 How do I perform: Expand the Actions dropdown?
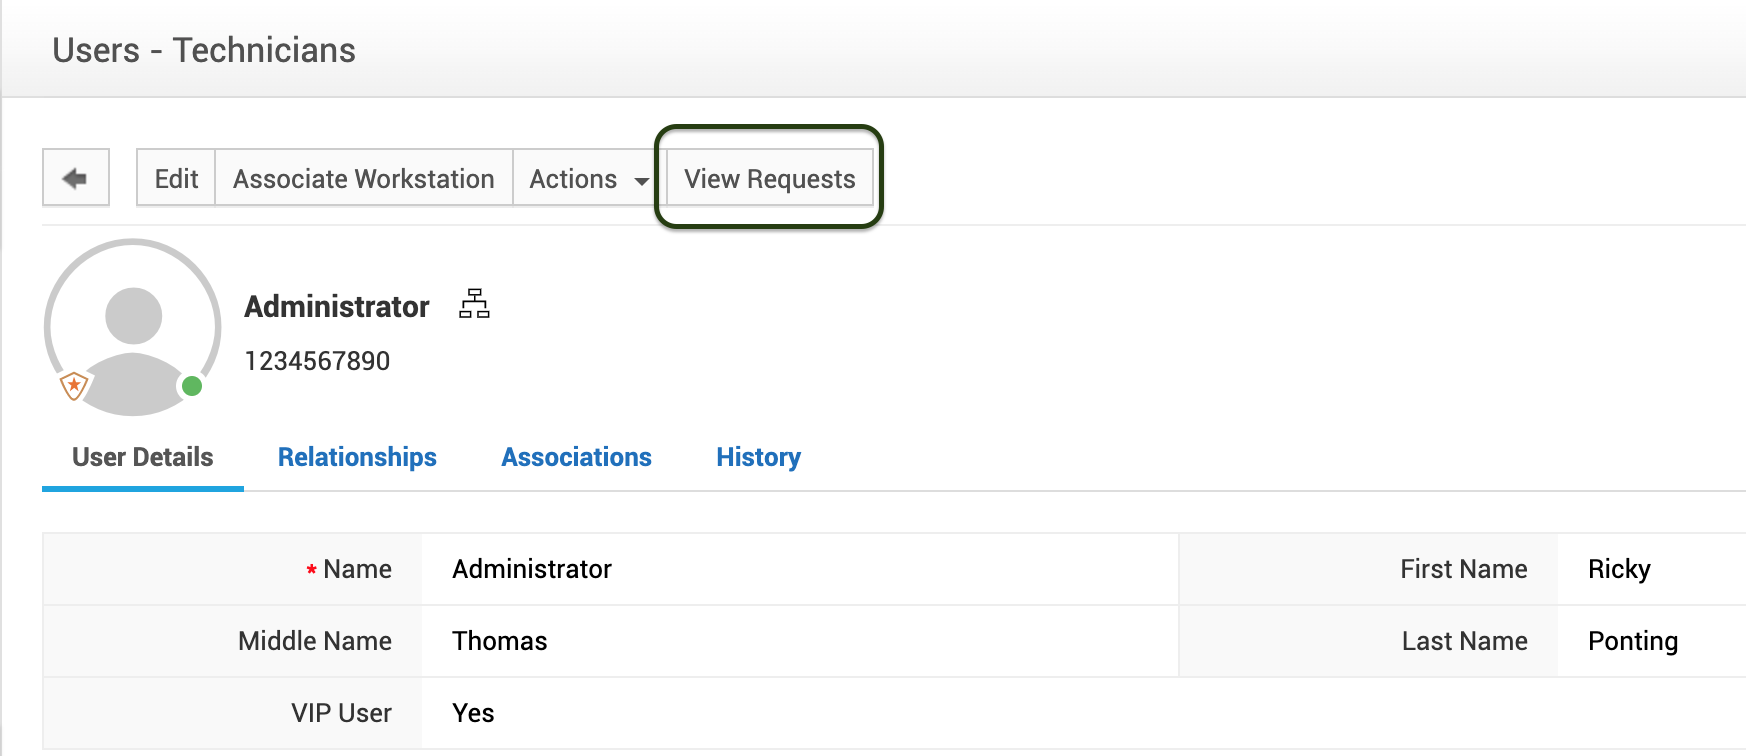click(x=588, y=178)
